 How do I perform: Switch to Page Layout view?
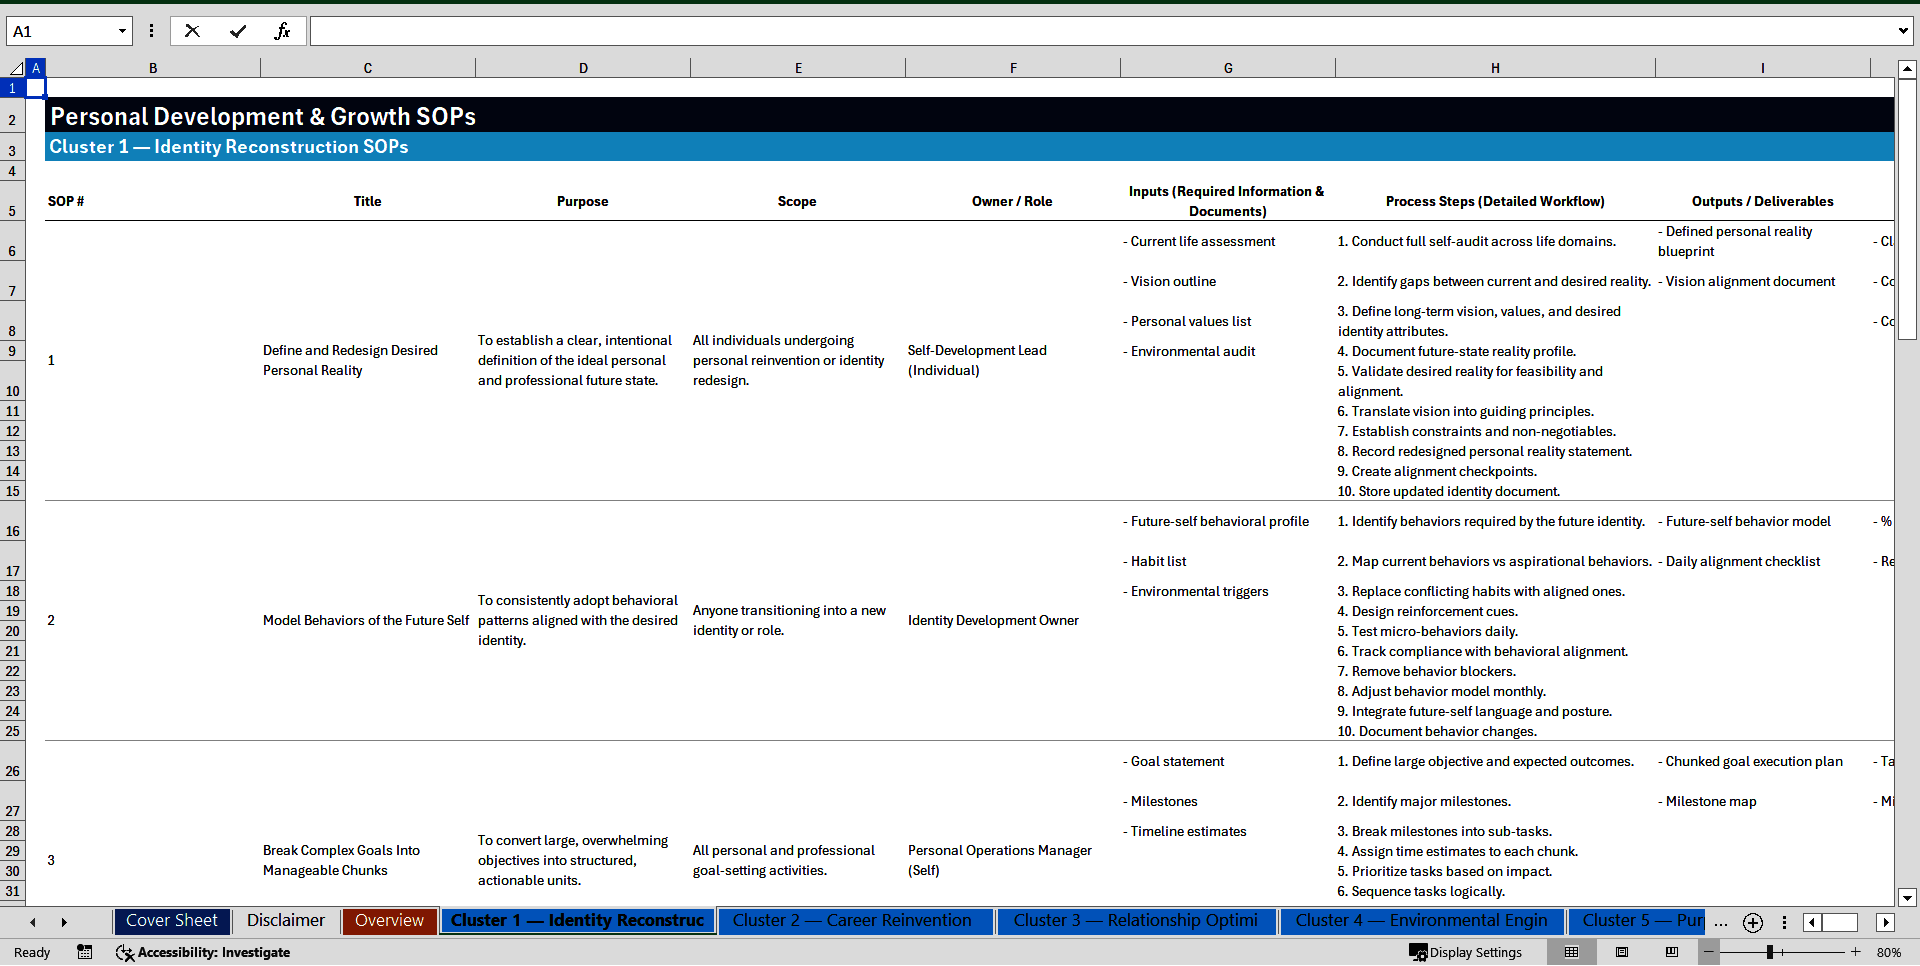click(1622, 952)
